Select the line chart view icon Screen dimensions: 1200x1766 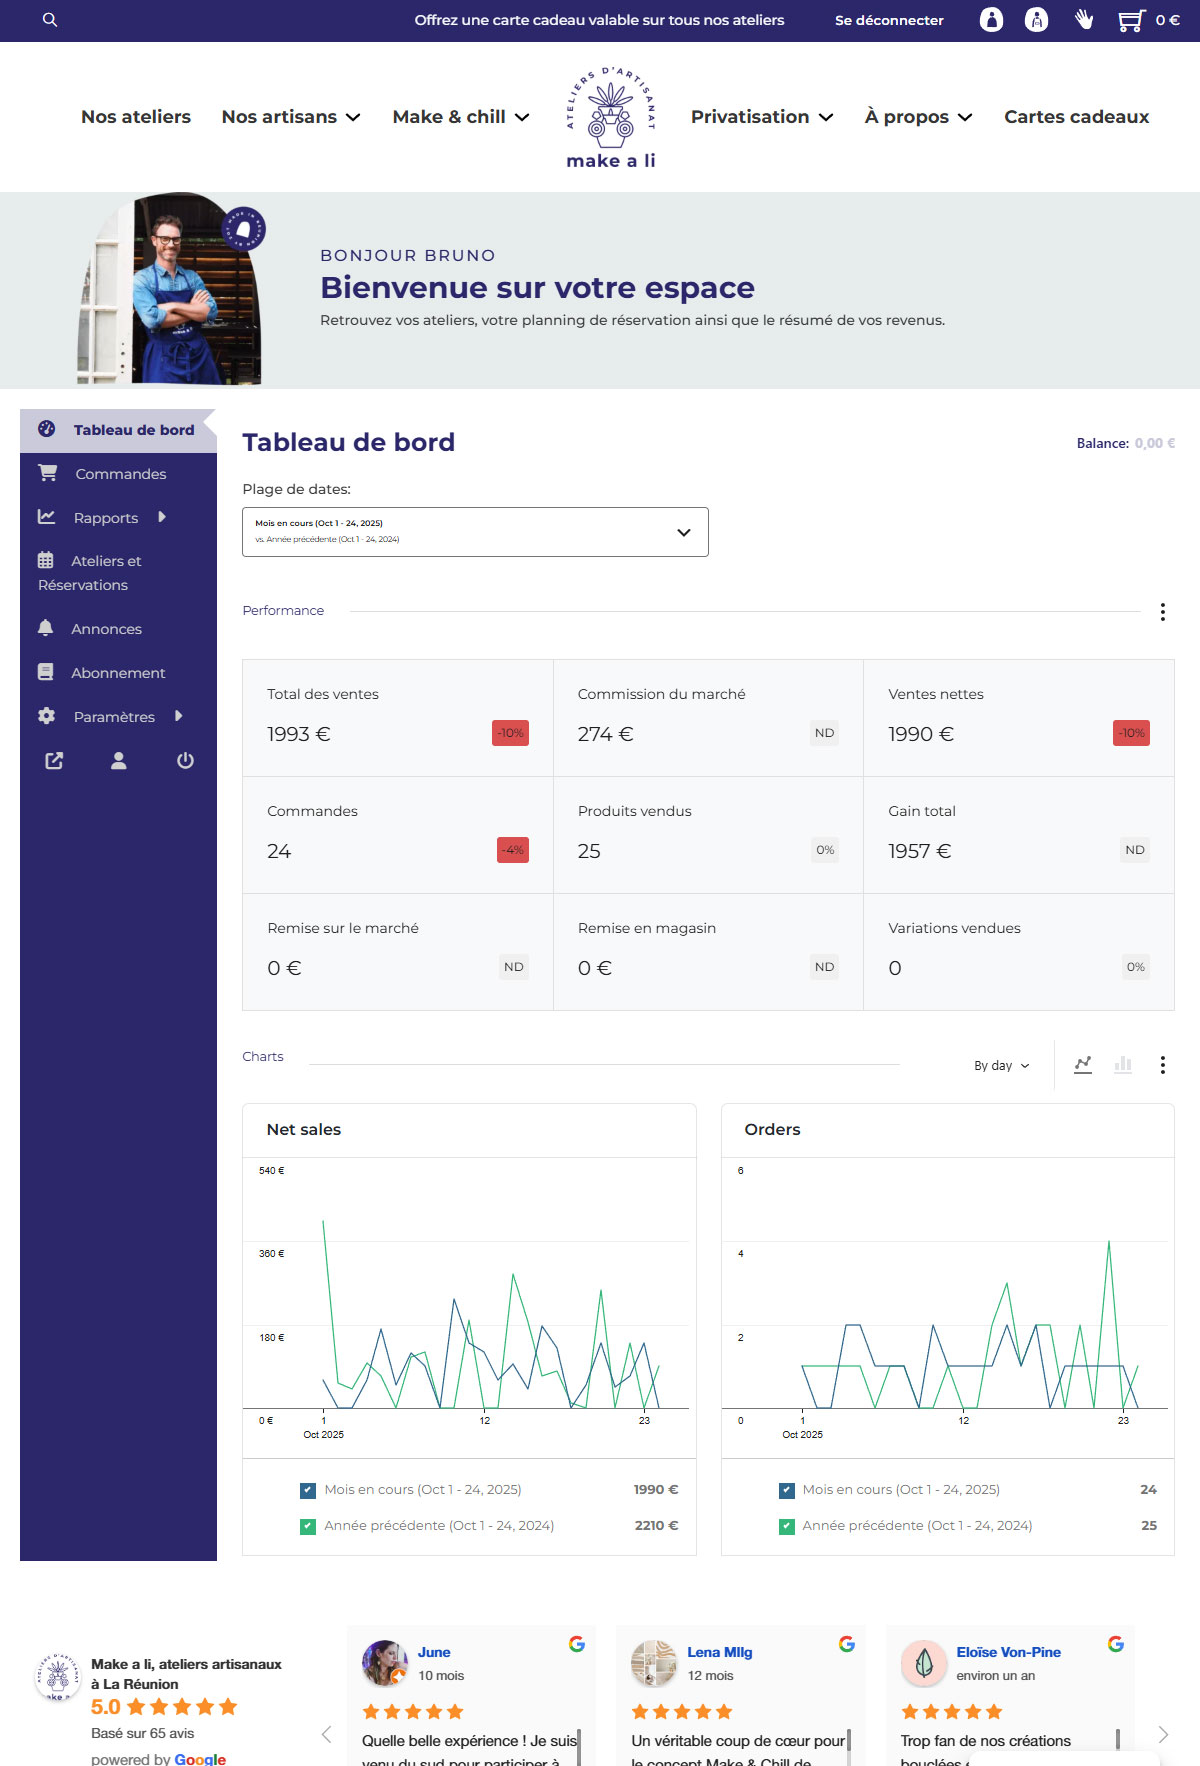coord(1083,1065)
